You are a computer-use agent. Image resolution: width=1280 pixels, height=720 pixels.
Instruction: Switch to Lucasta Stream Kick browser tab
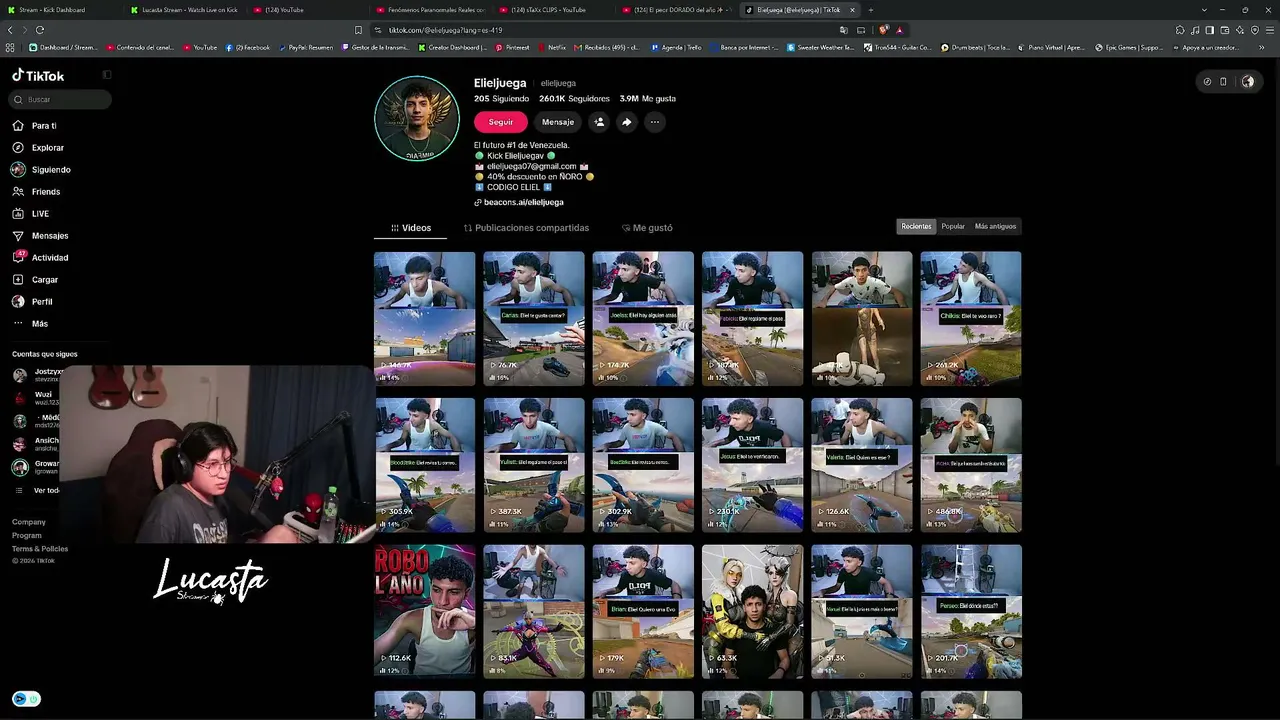[x=184, y=10]
